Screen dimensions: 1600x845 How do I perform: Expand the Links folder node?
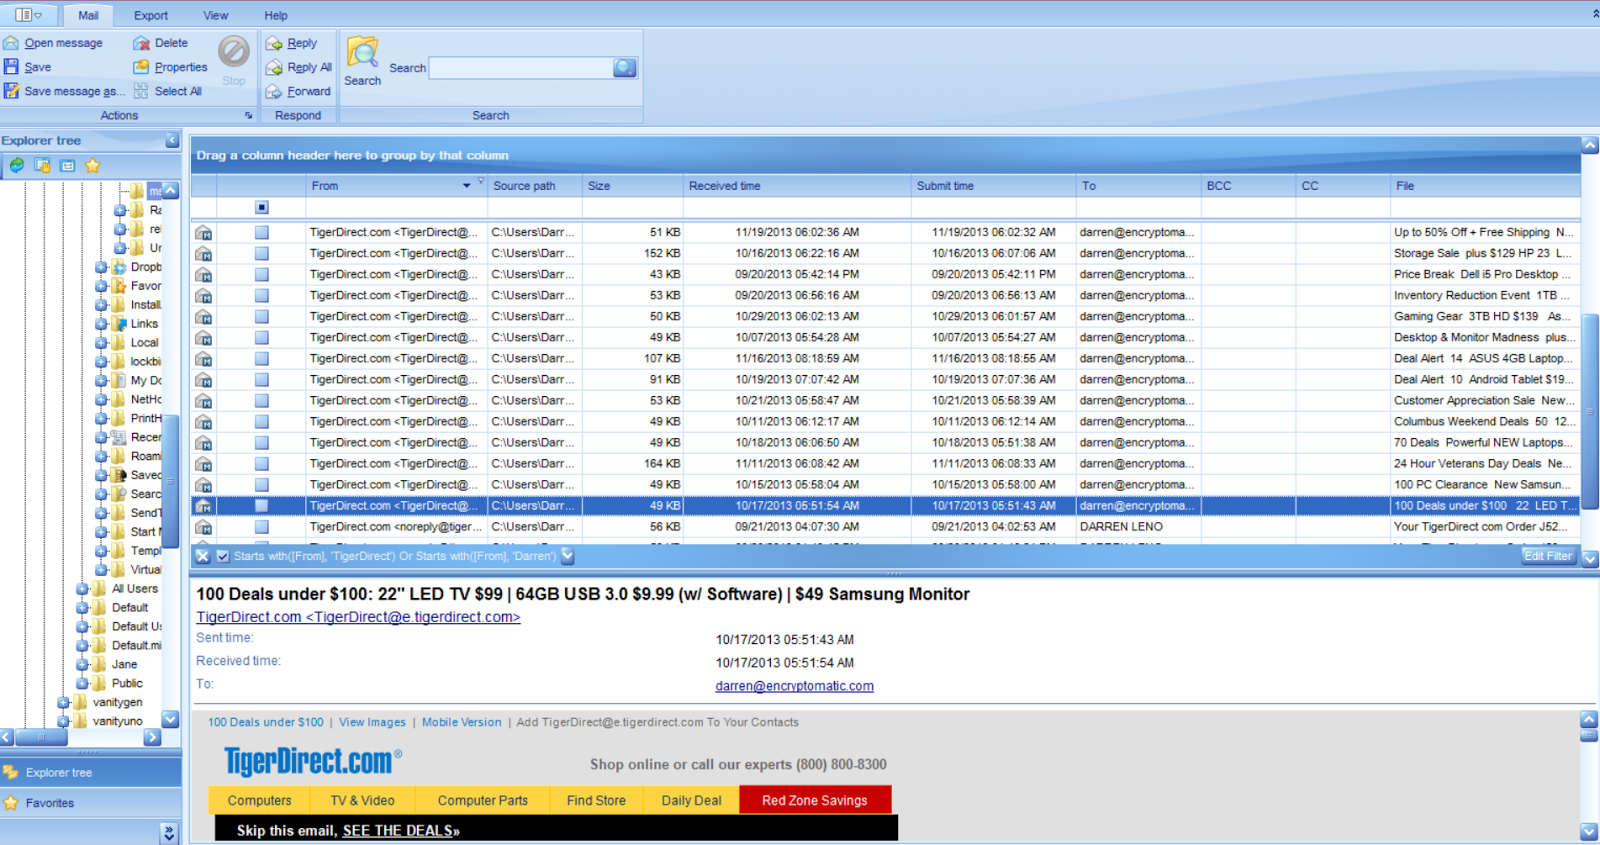pyautogui.click(x=101, y=324)
